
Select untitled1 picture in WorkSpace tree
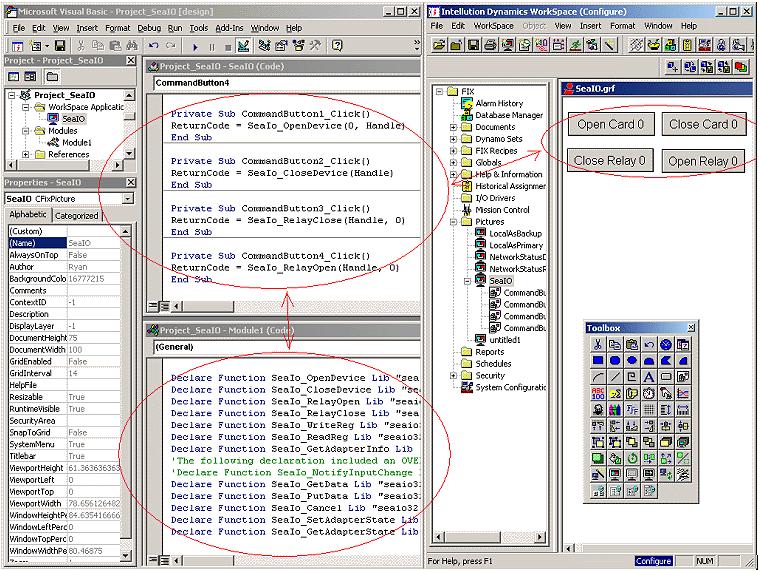tap(504, 340)
